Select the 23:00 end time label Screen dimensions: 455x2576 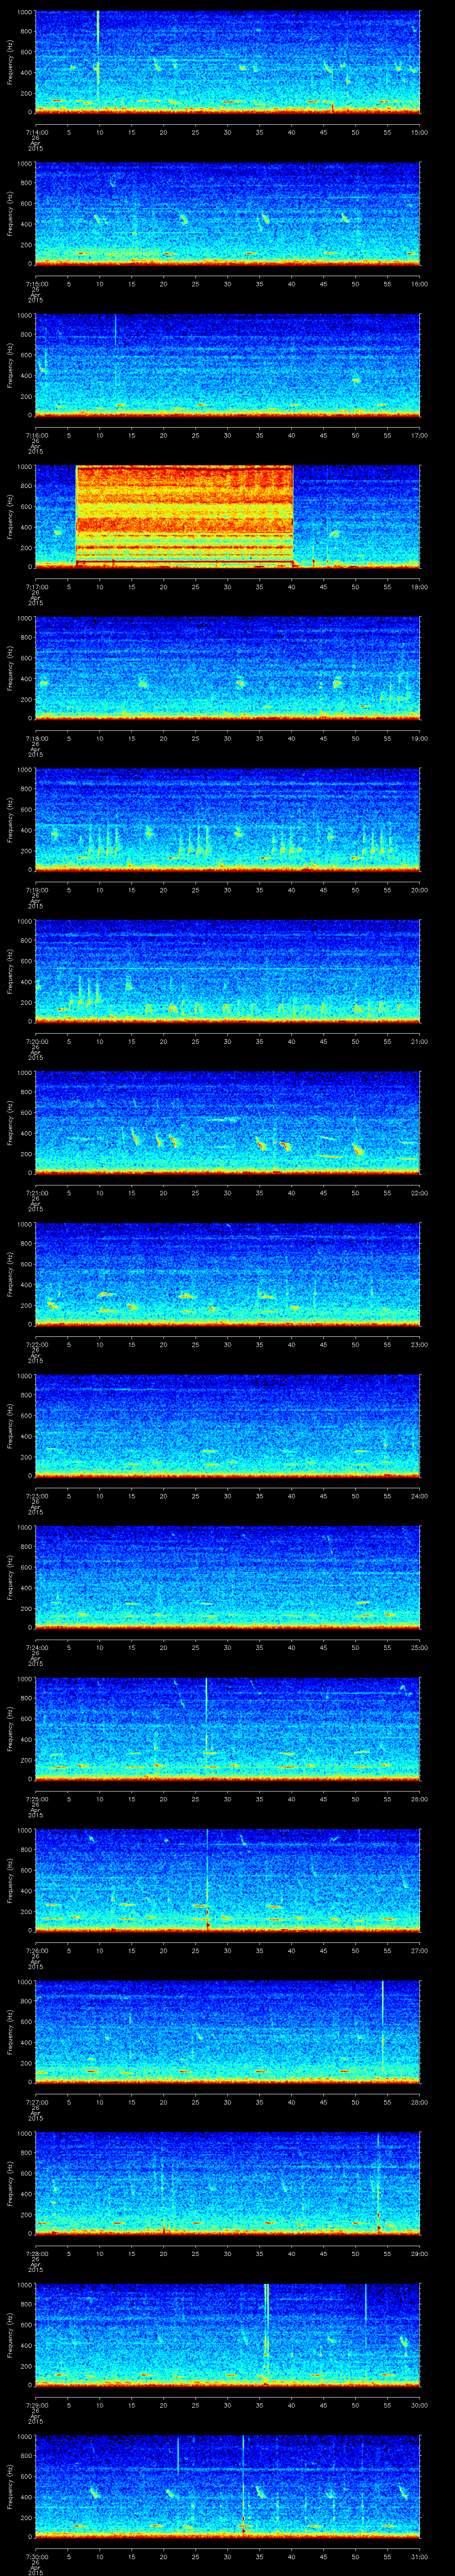pos(419,1344)
